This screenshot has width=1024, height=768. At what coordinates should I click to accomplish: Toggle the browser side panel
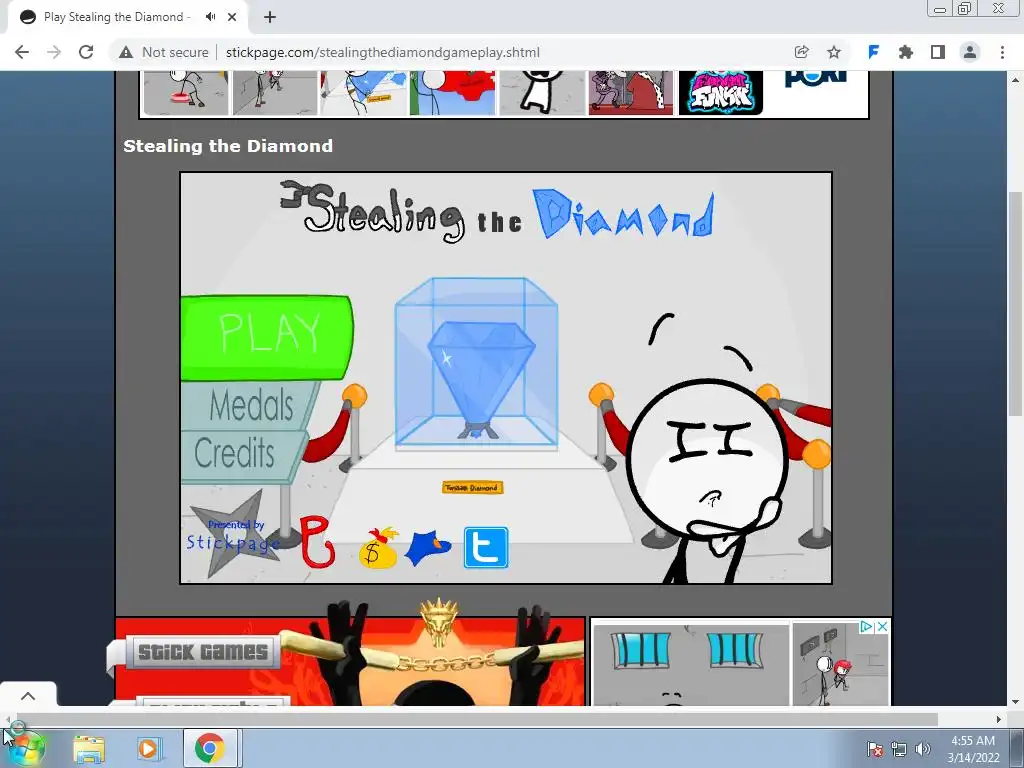pos(938,52)
